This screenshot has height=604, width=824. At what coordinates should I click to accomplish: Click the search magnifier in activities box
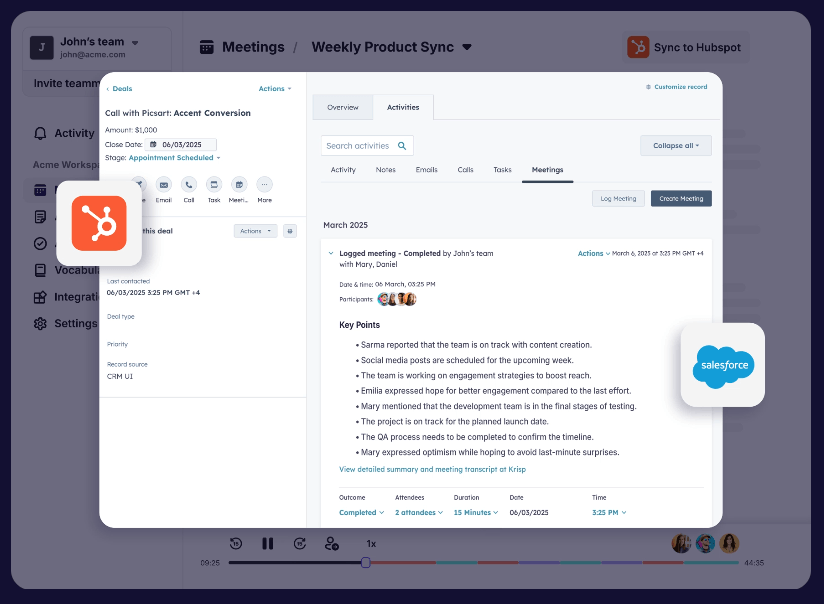pyautogui.click(x=402, y=146)
